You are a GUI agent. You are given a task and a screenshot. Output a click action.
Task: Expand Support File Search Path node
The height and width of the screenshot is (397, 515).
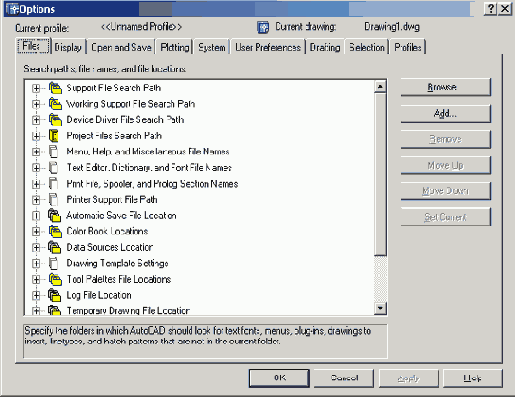(x=36, y=88)
